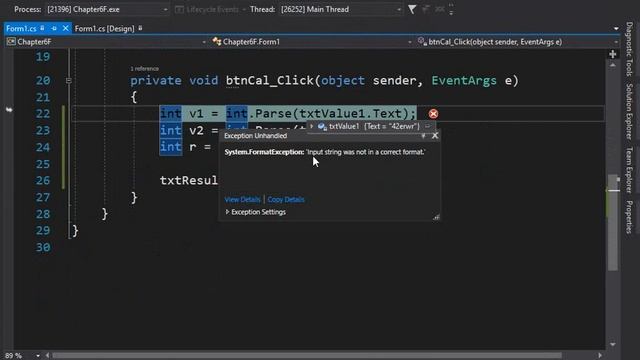This screenshot has width=640, height=360.
Task: Open the Diagnostic Tools side tab
Action: point(629,49)
